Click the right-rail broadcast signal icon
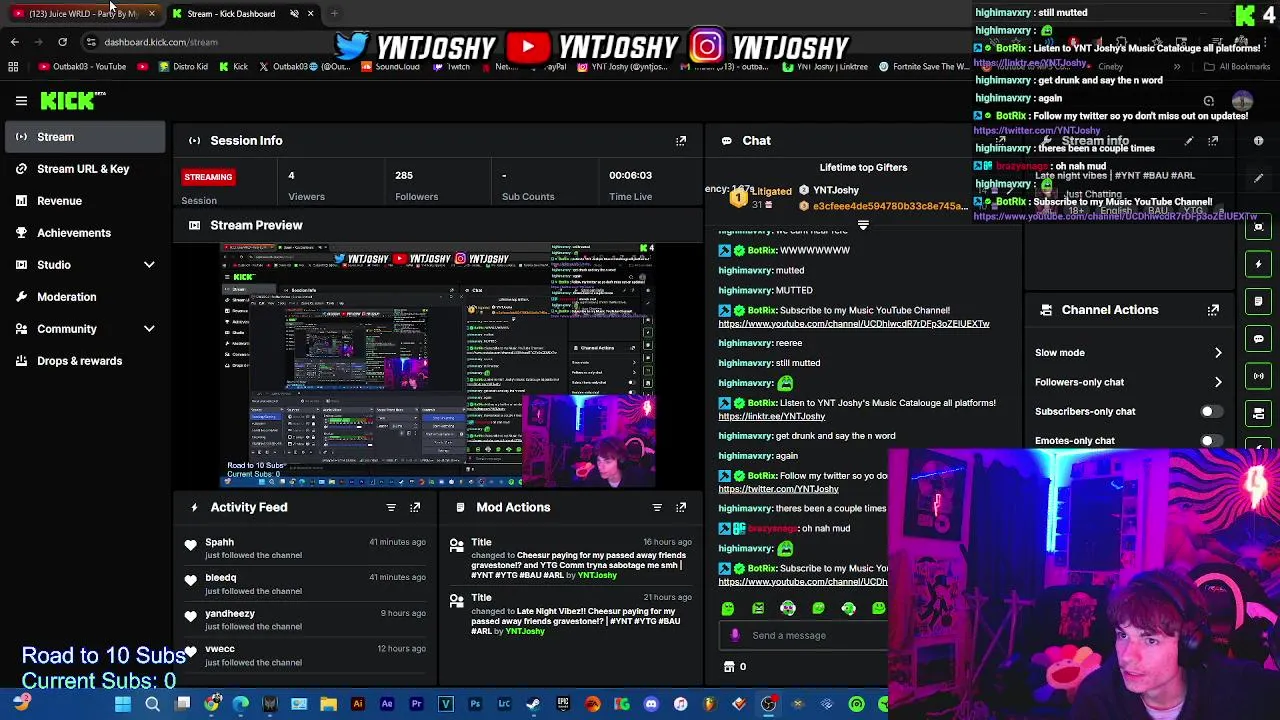 click(1258, 376)
